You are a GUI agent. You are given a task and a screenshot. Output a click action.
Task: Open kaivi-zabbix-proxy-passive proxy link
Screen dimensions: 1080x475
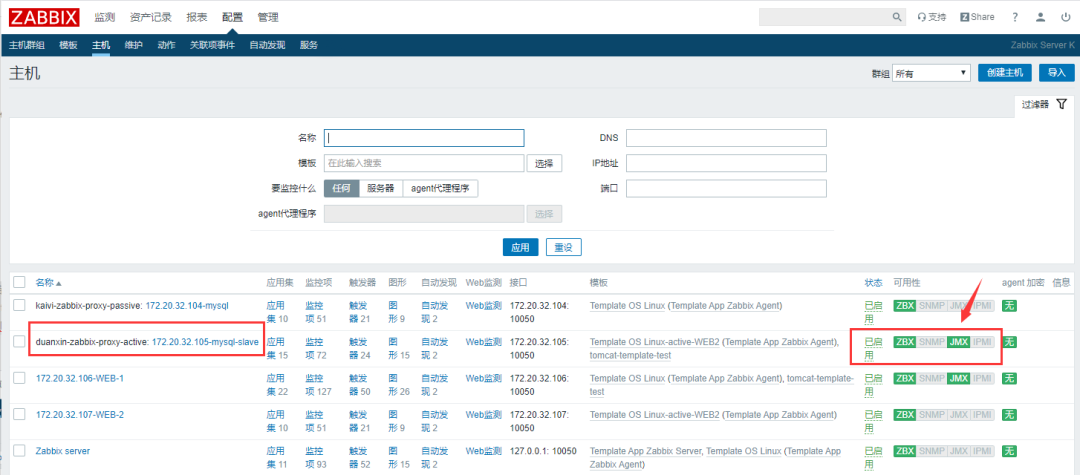point(88,305)
